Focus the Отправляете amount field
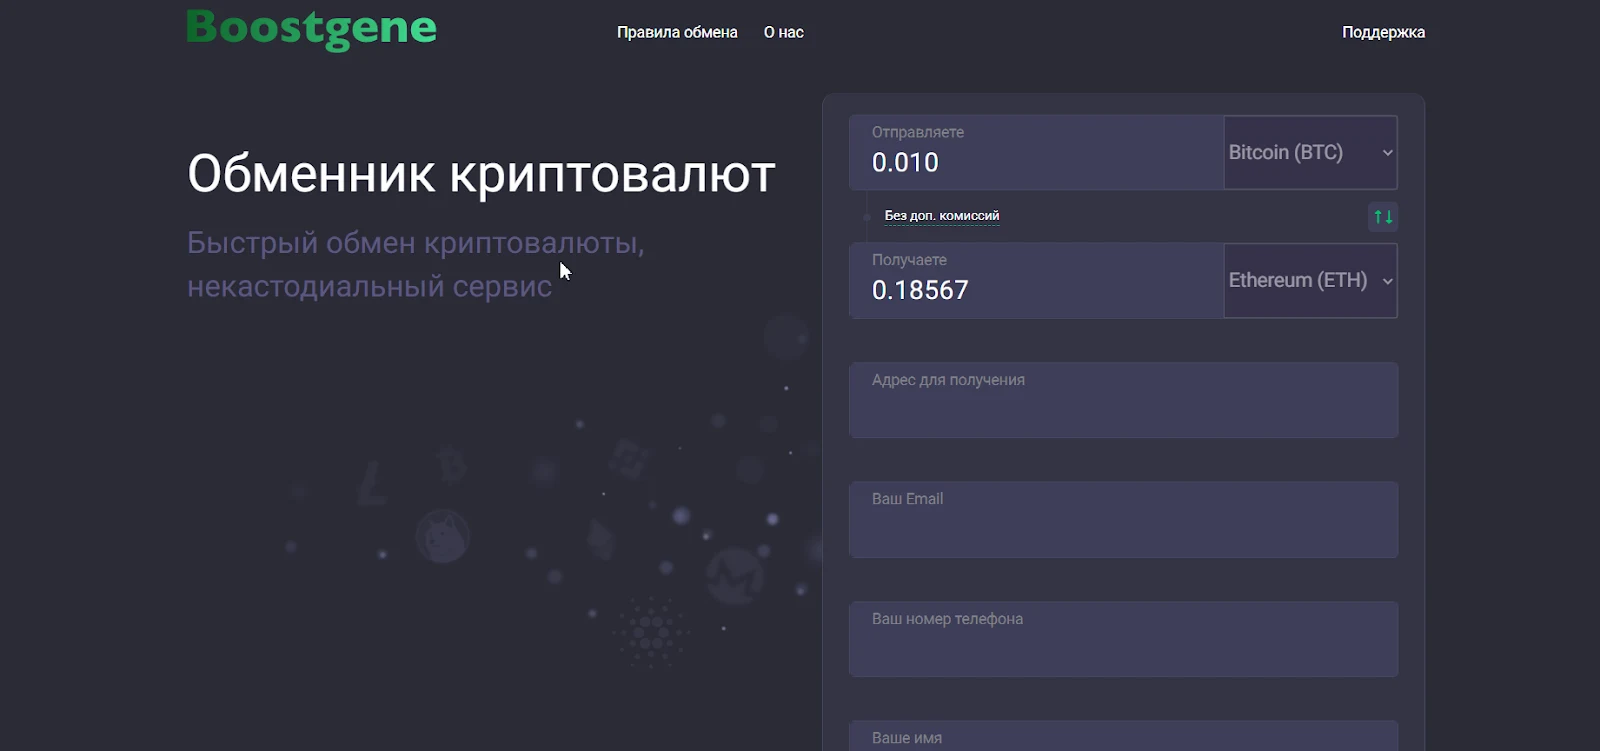This screenshot has height=751, width=1600. [1036, 152]
